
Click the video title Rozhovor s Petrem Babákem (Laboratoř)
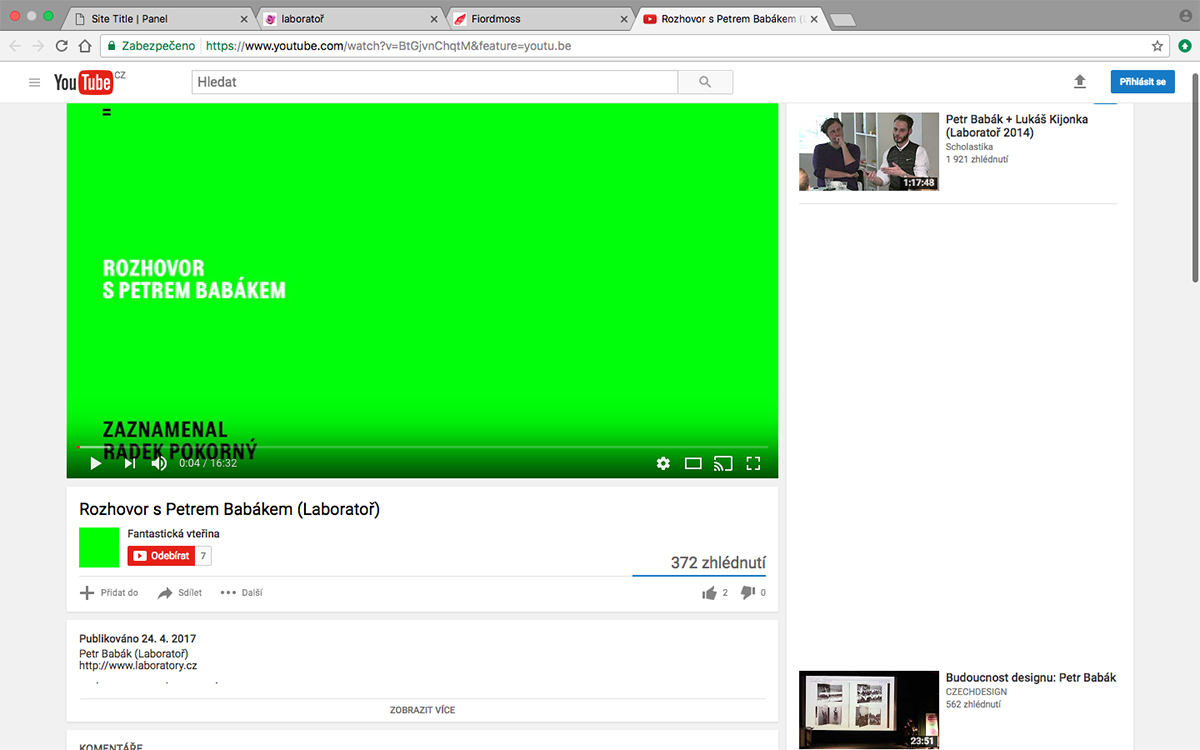(230, 509)
